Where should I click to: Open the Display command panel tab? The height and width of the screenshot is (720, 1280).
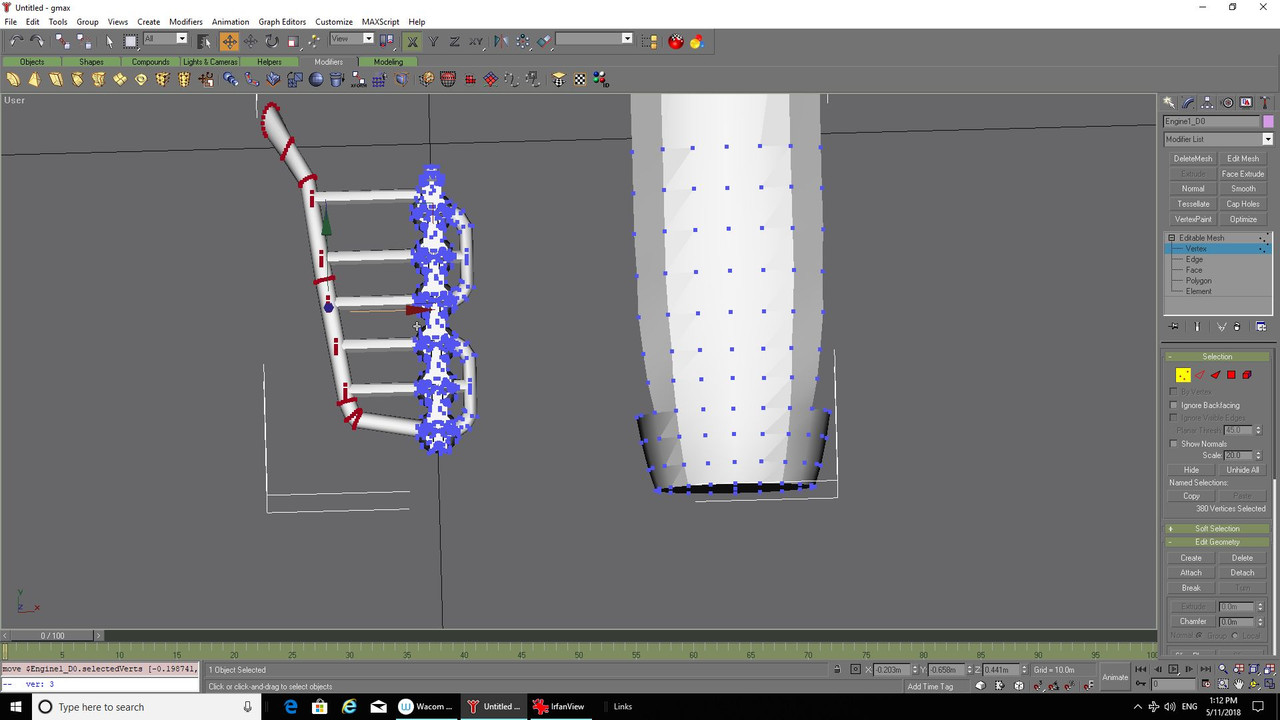click(1246, 103)
